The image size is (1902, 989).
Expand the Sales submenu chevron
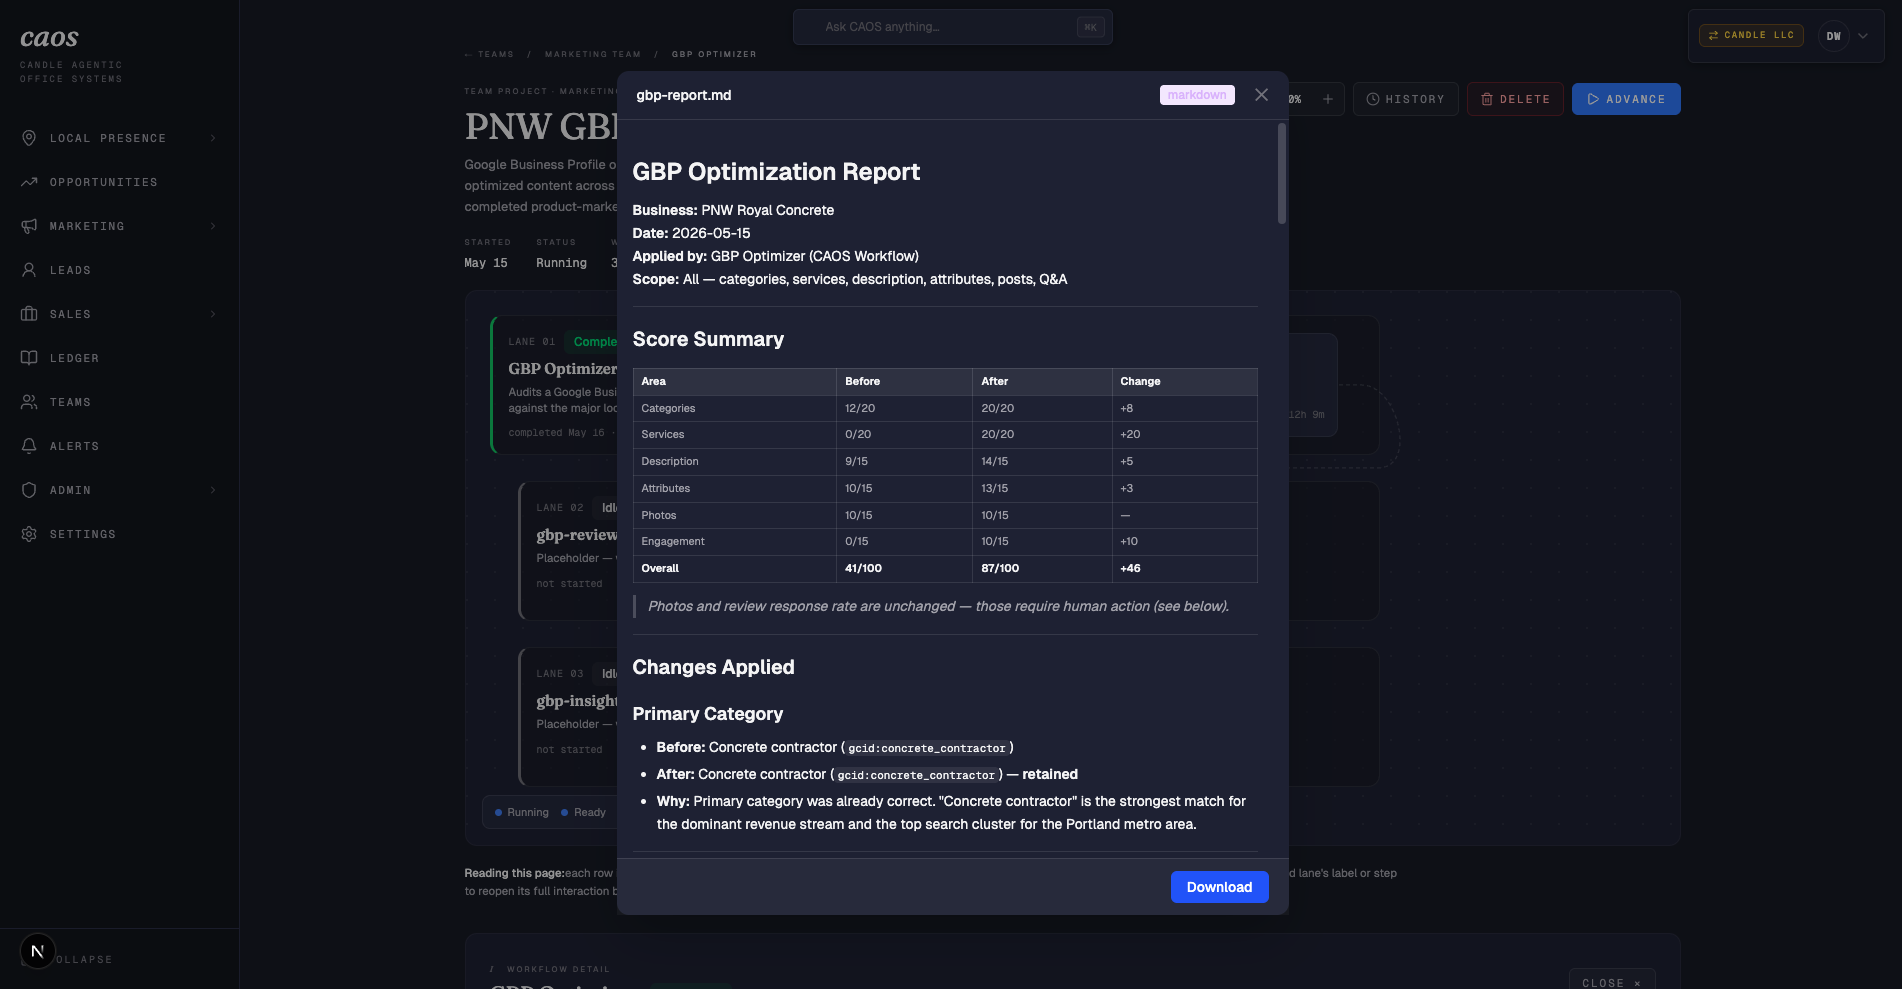point(213,314)
